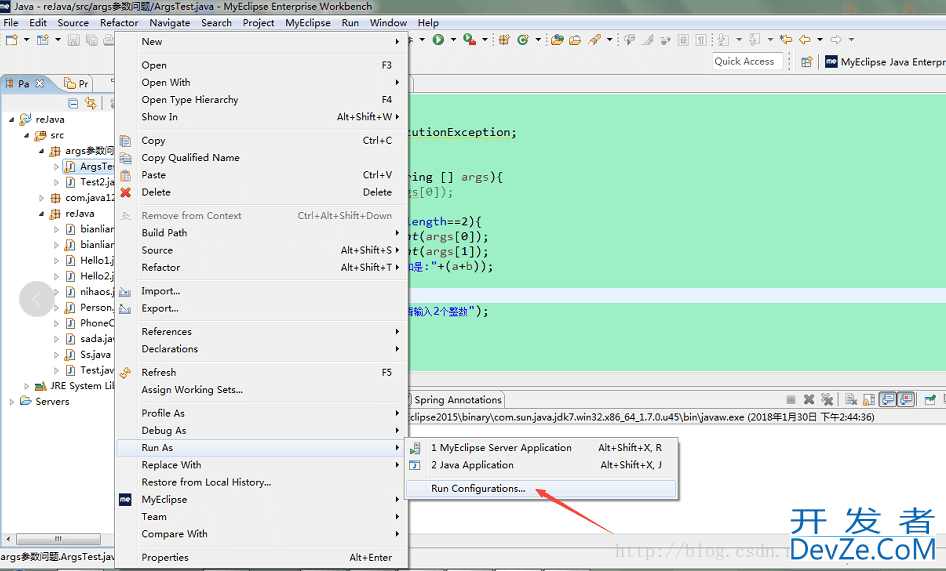Click the New Java Class toolbar icon
Viewport: 946px width, 571px height.
click(x=522, y=39)
